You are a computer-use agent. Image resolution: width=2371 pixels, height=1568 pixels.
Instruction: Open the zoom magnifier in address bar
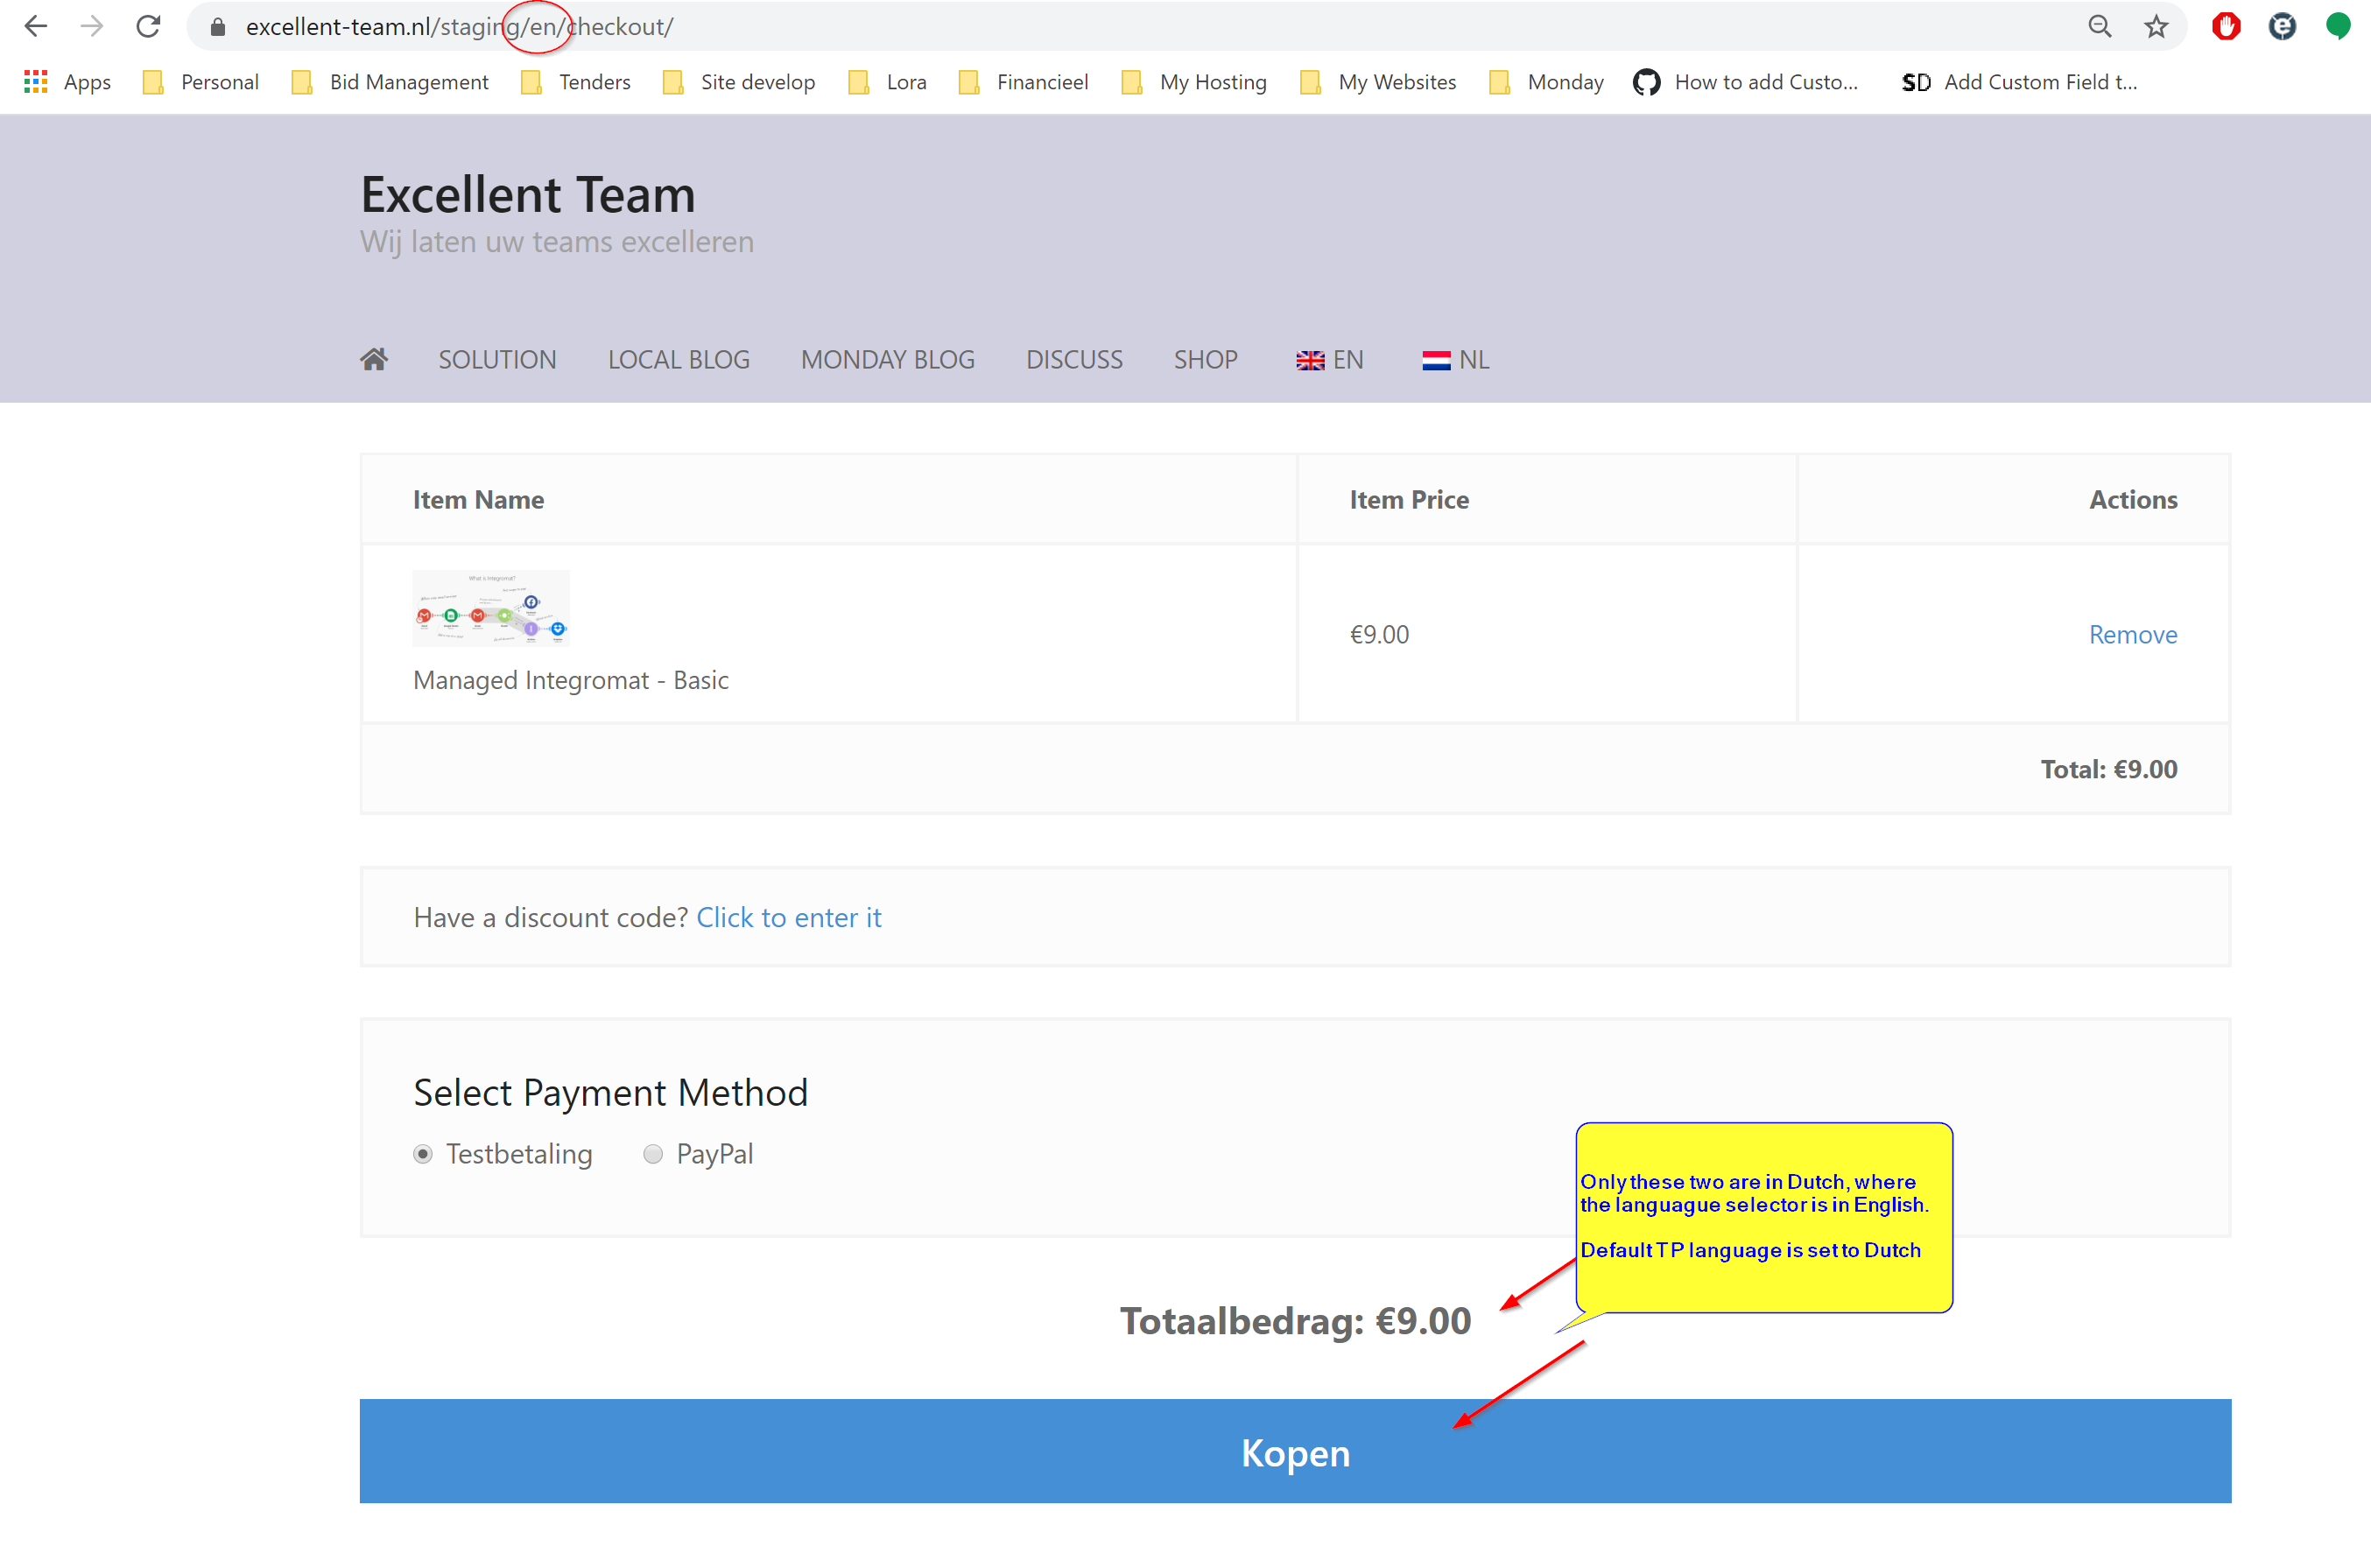click(x=2099, y=27)
